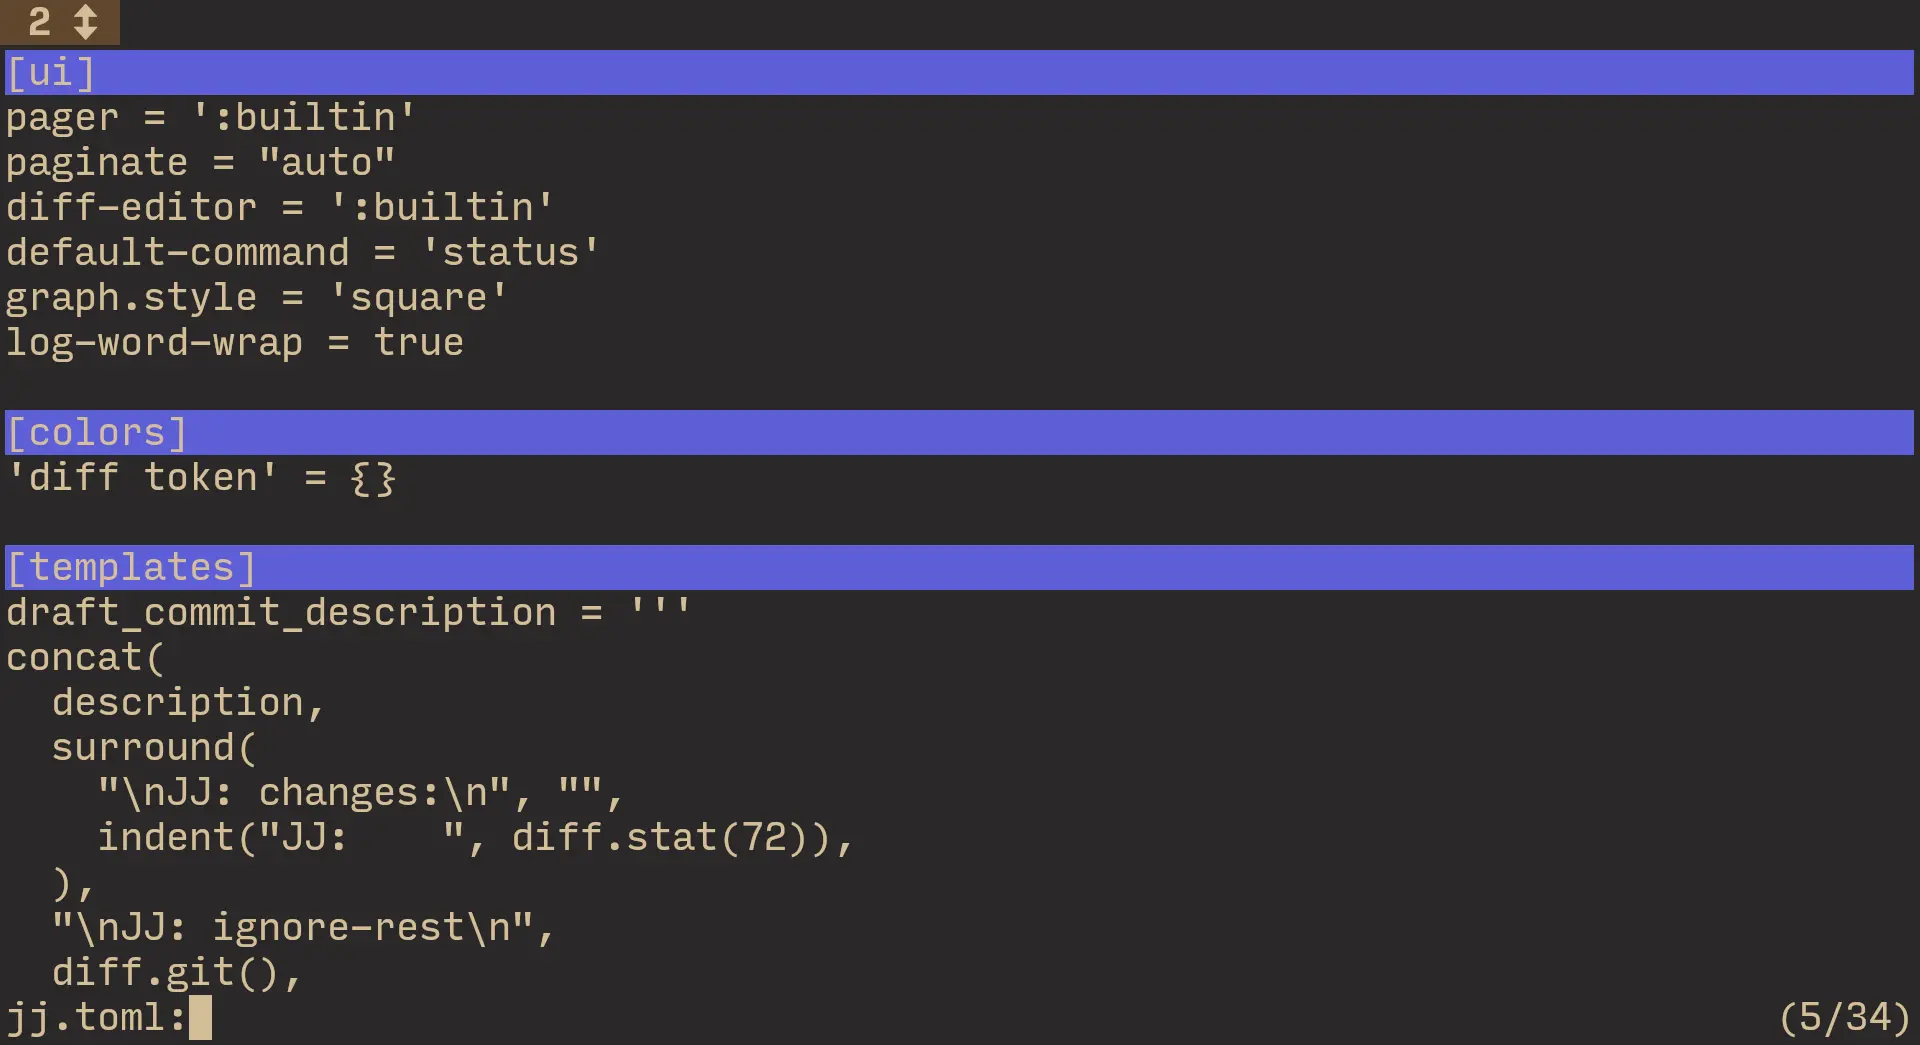
Task: Click the diff-editor setting line
Action: 279,208
